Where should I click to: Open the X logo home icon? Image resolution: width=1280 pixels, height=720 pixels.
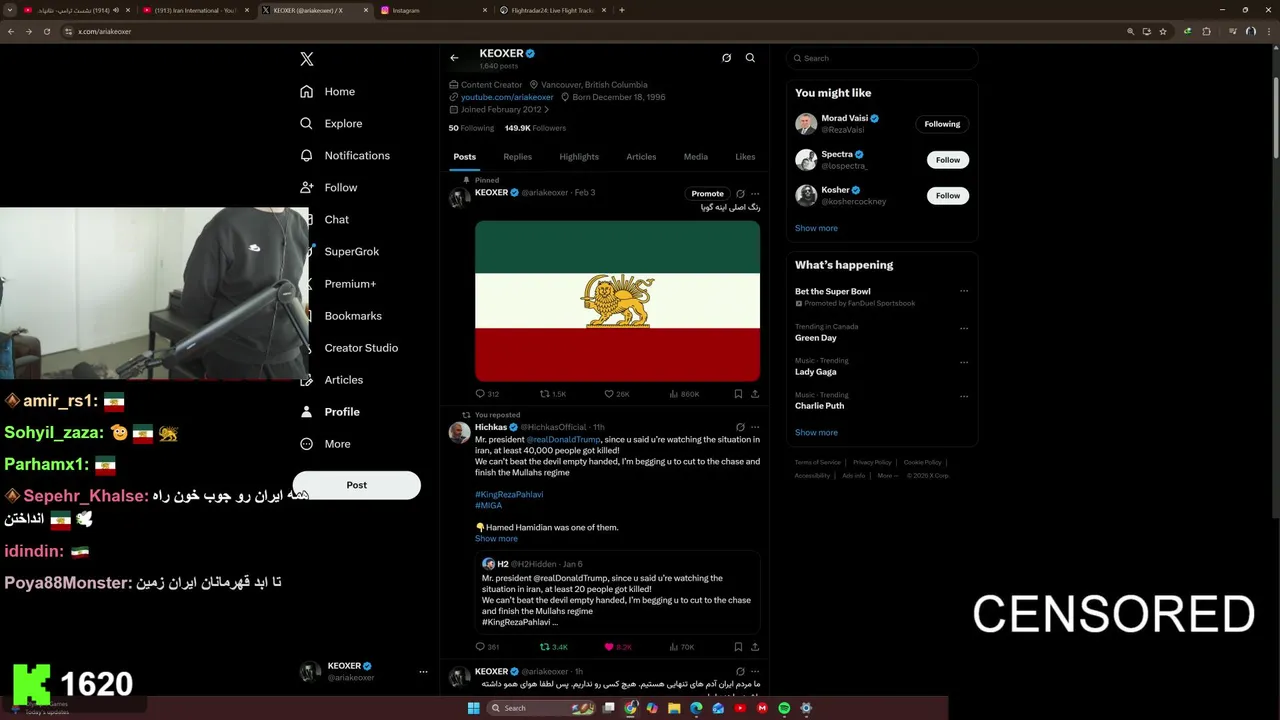pyautogui.click(x=307, y=59)
